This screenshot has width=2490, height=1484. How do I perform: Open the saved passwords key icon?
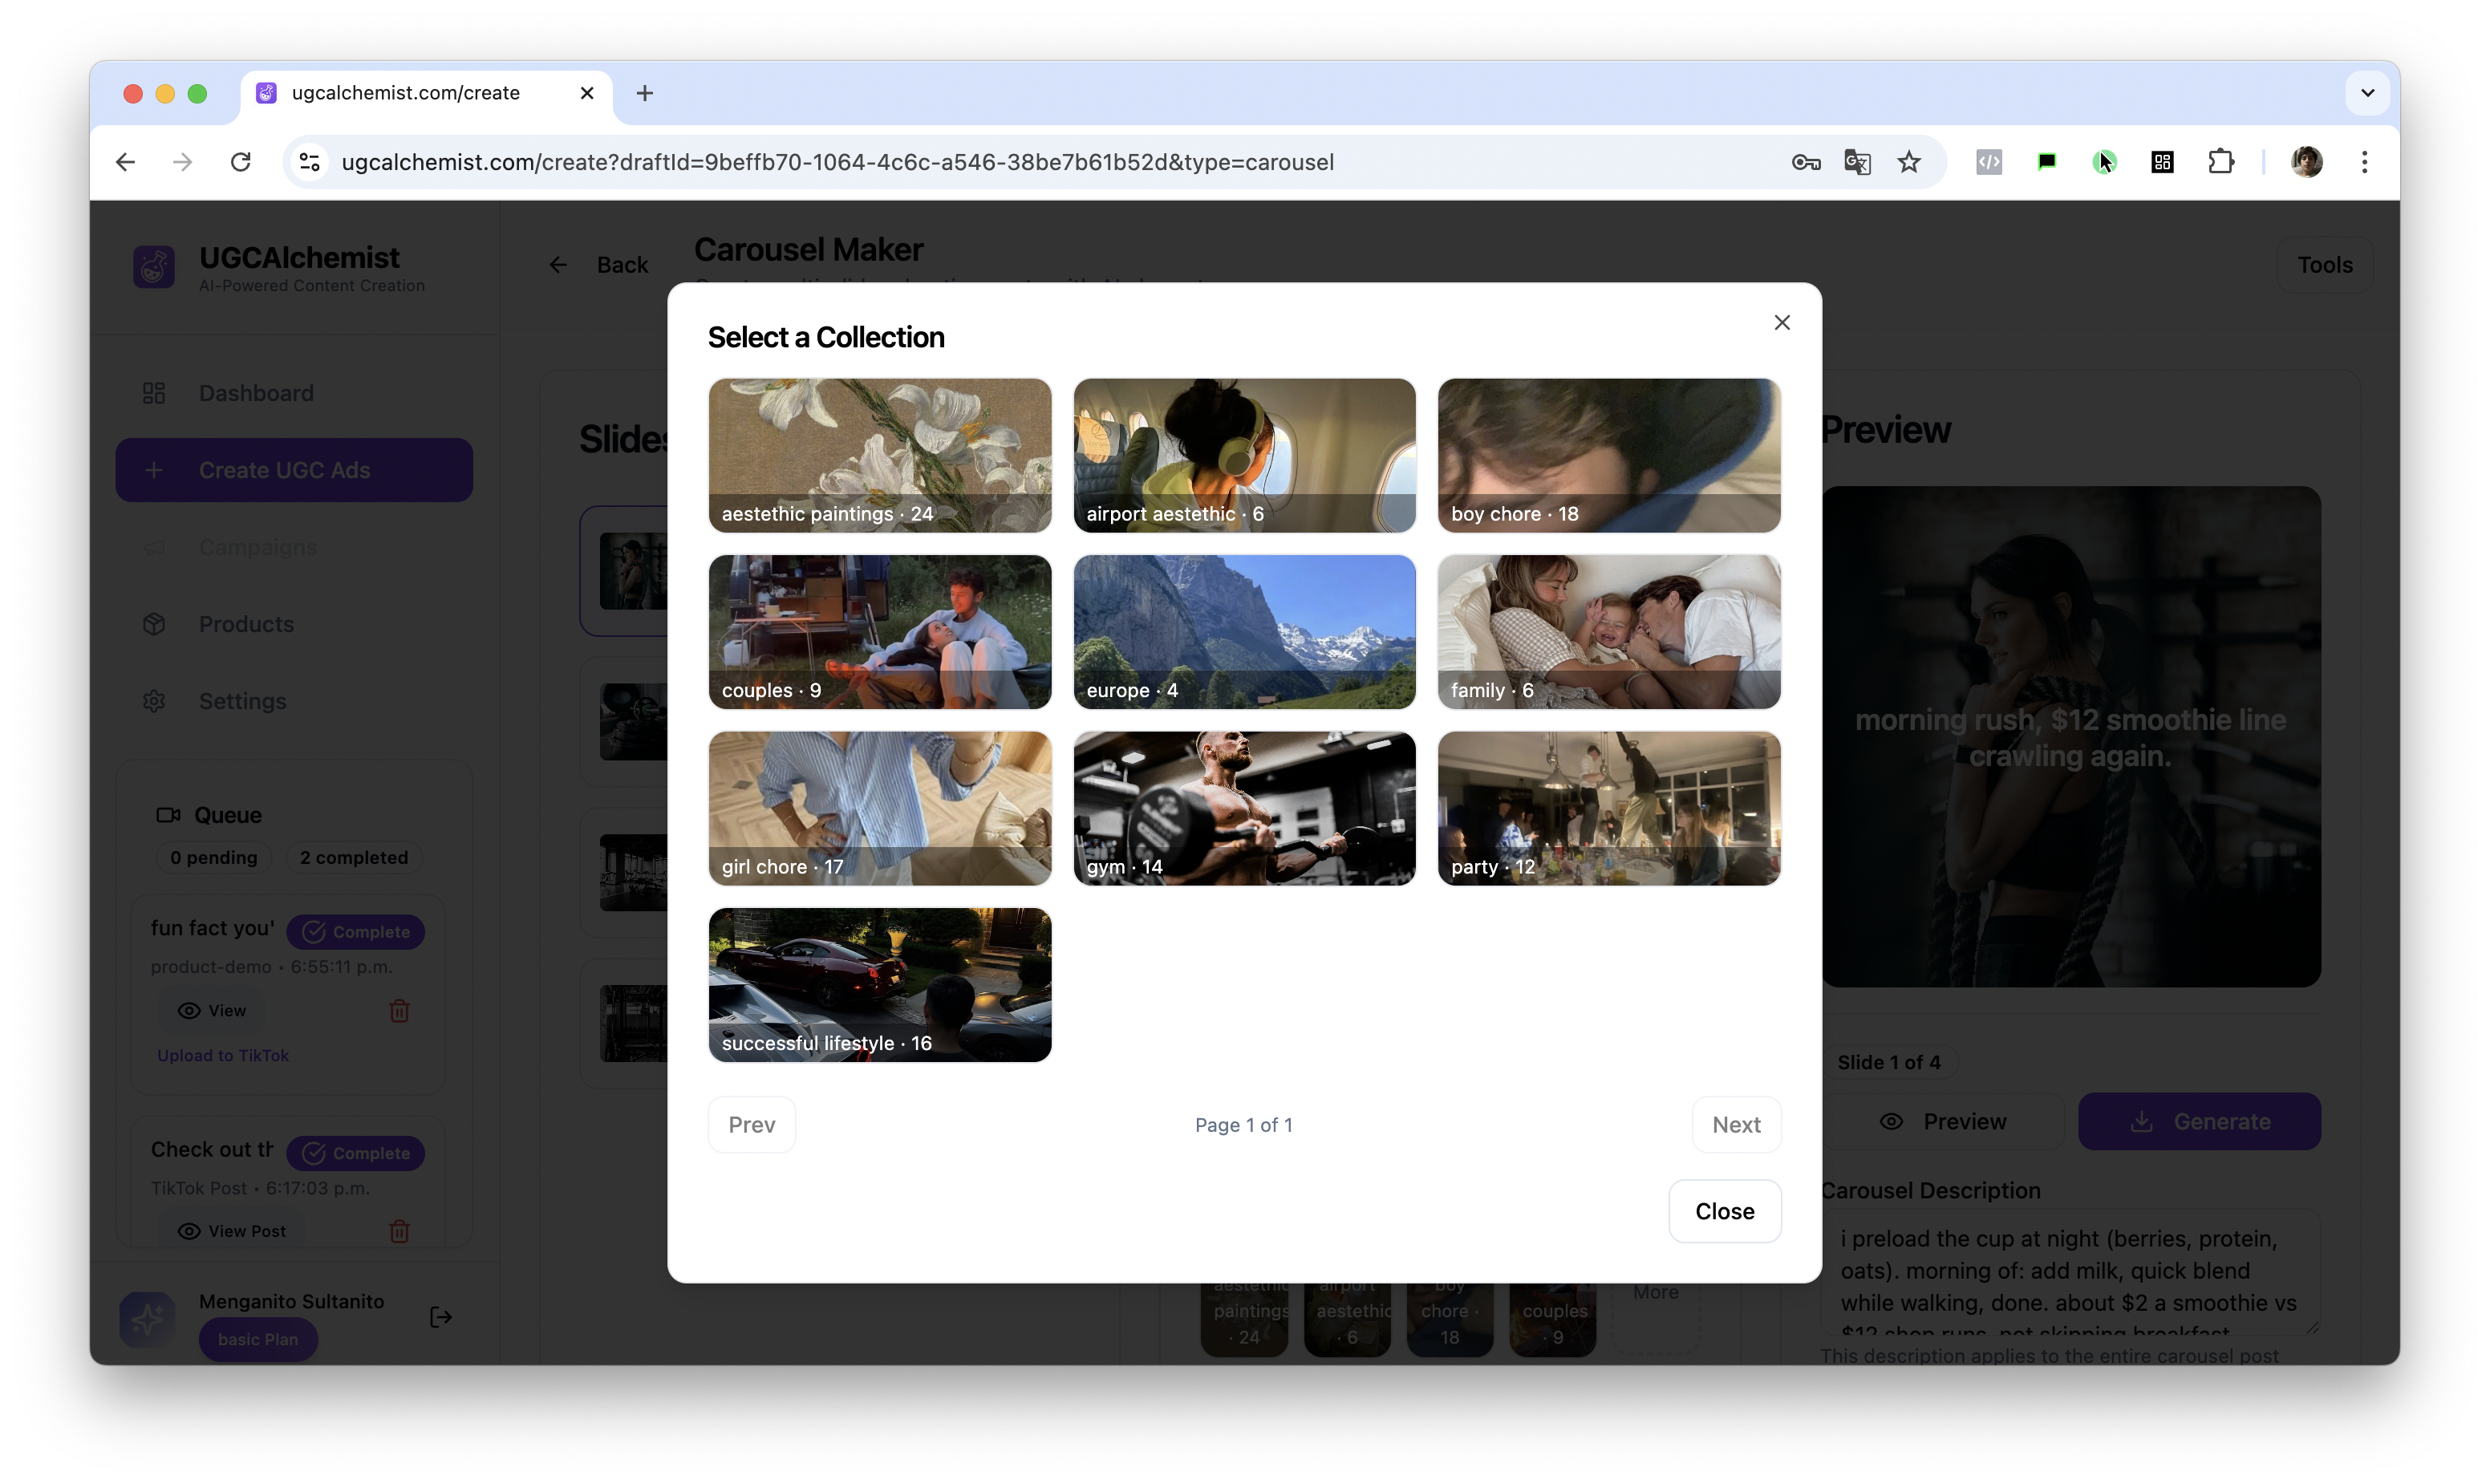click(x=1805, y=162)
